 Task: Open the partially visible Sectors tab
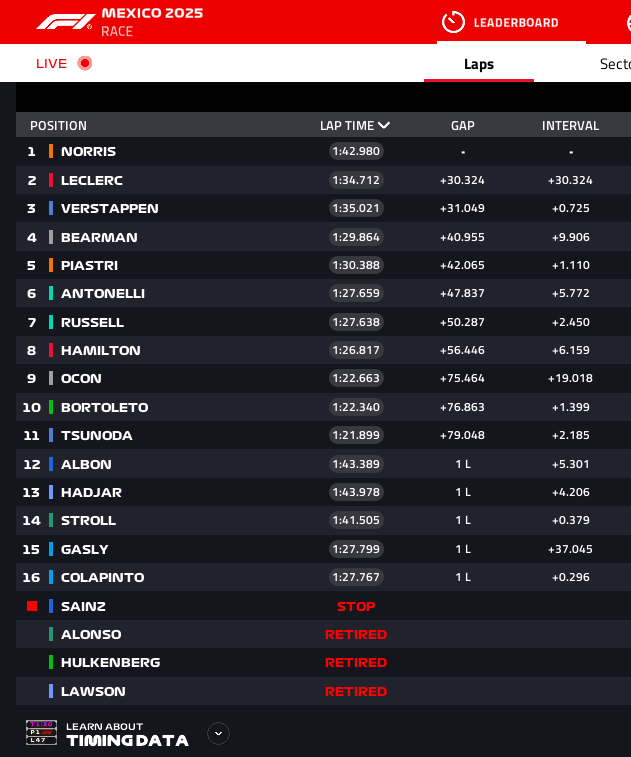pos(614,64)
